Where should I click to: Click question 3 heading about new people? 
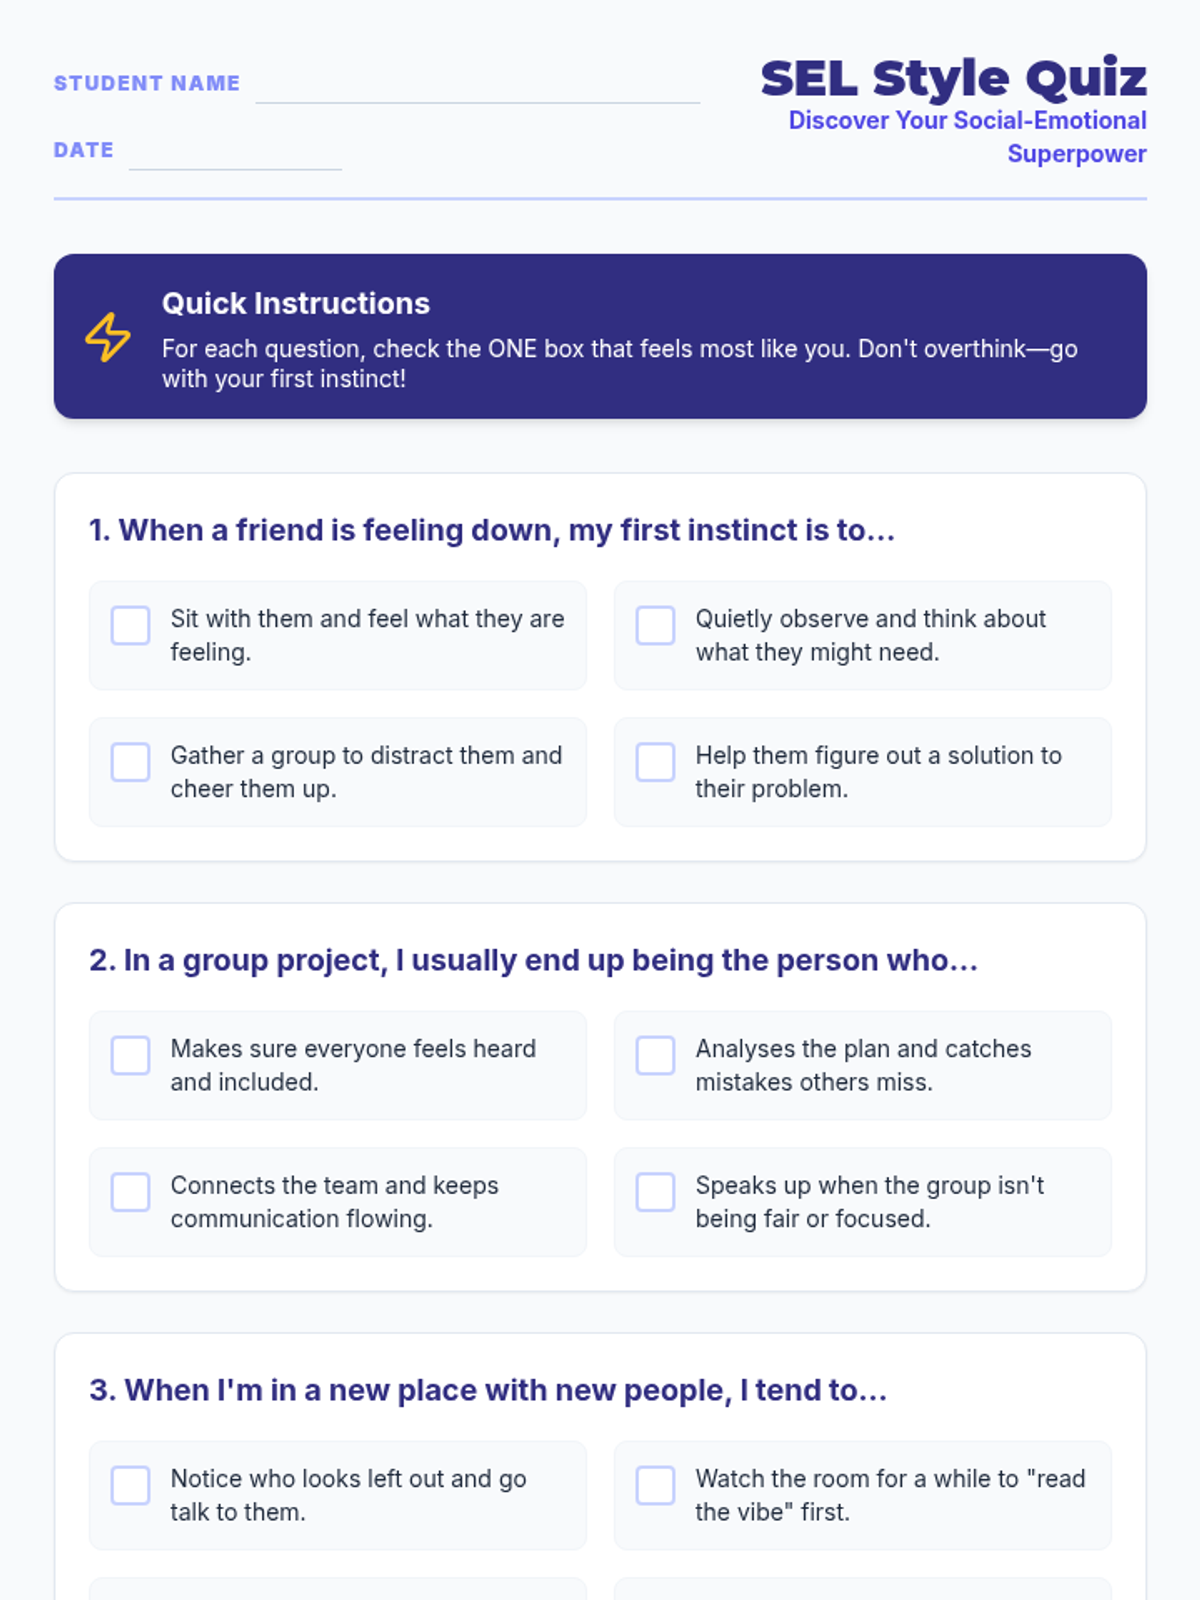(x=488, y=1390)
